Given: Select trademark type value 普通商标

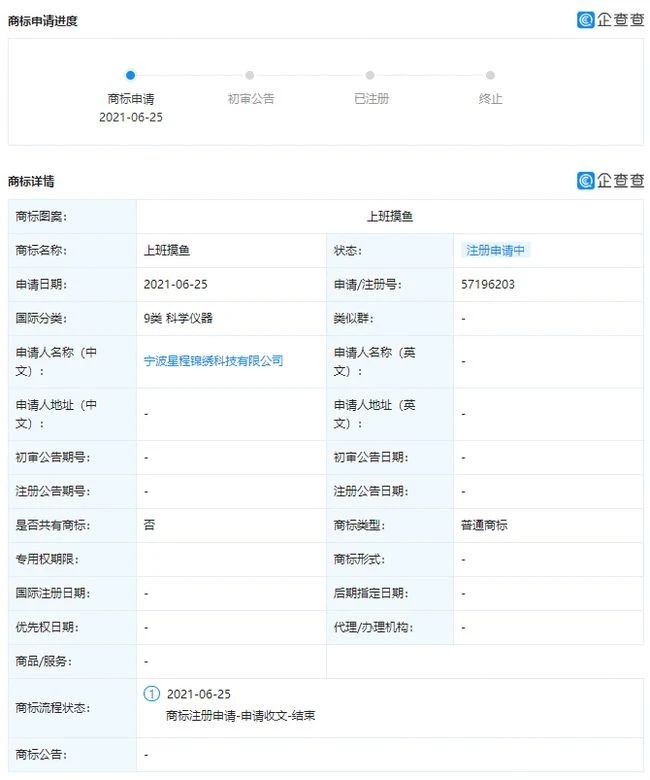Looking at the screenshot, I should (x=484, y=525).
